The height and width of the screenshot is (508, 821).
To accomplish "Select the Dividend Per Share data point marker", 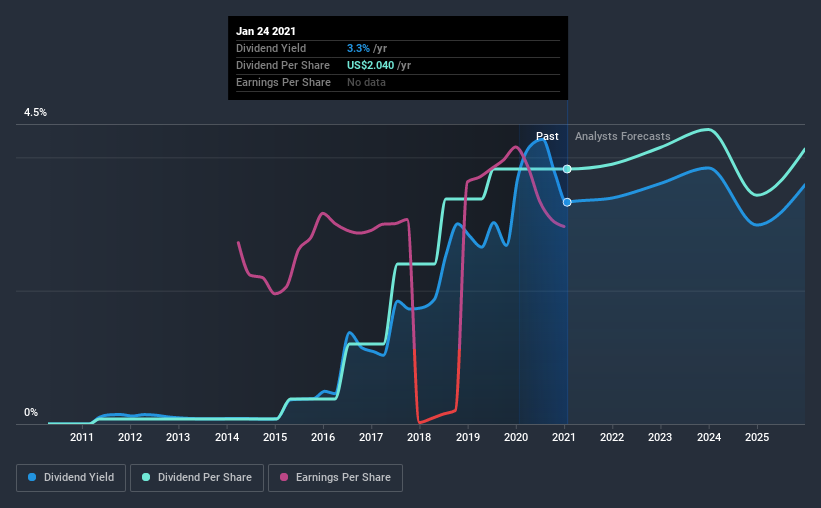I will click(567, 169).
